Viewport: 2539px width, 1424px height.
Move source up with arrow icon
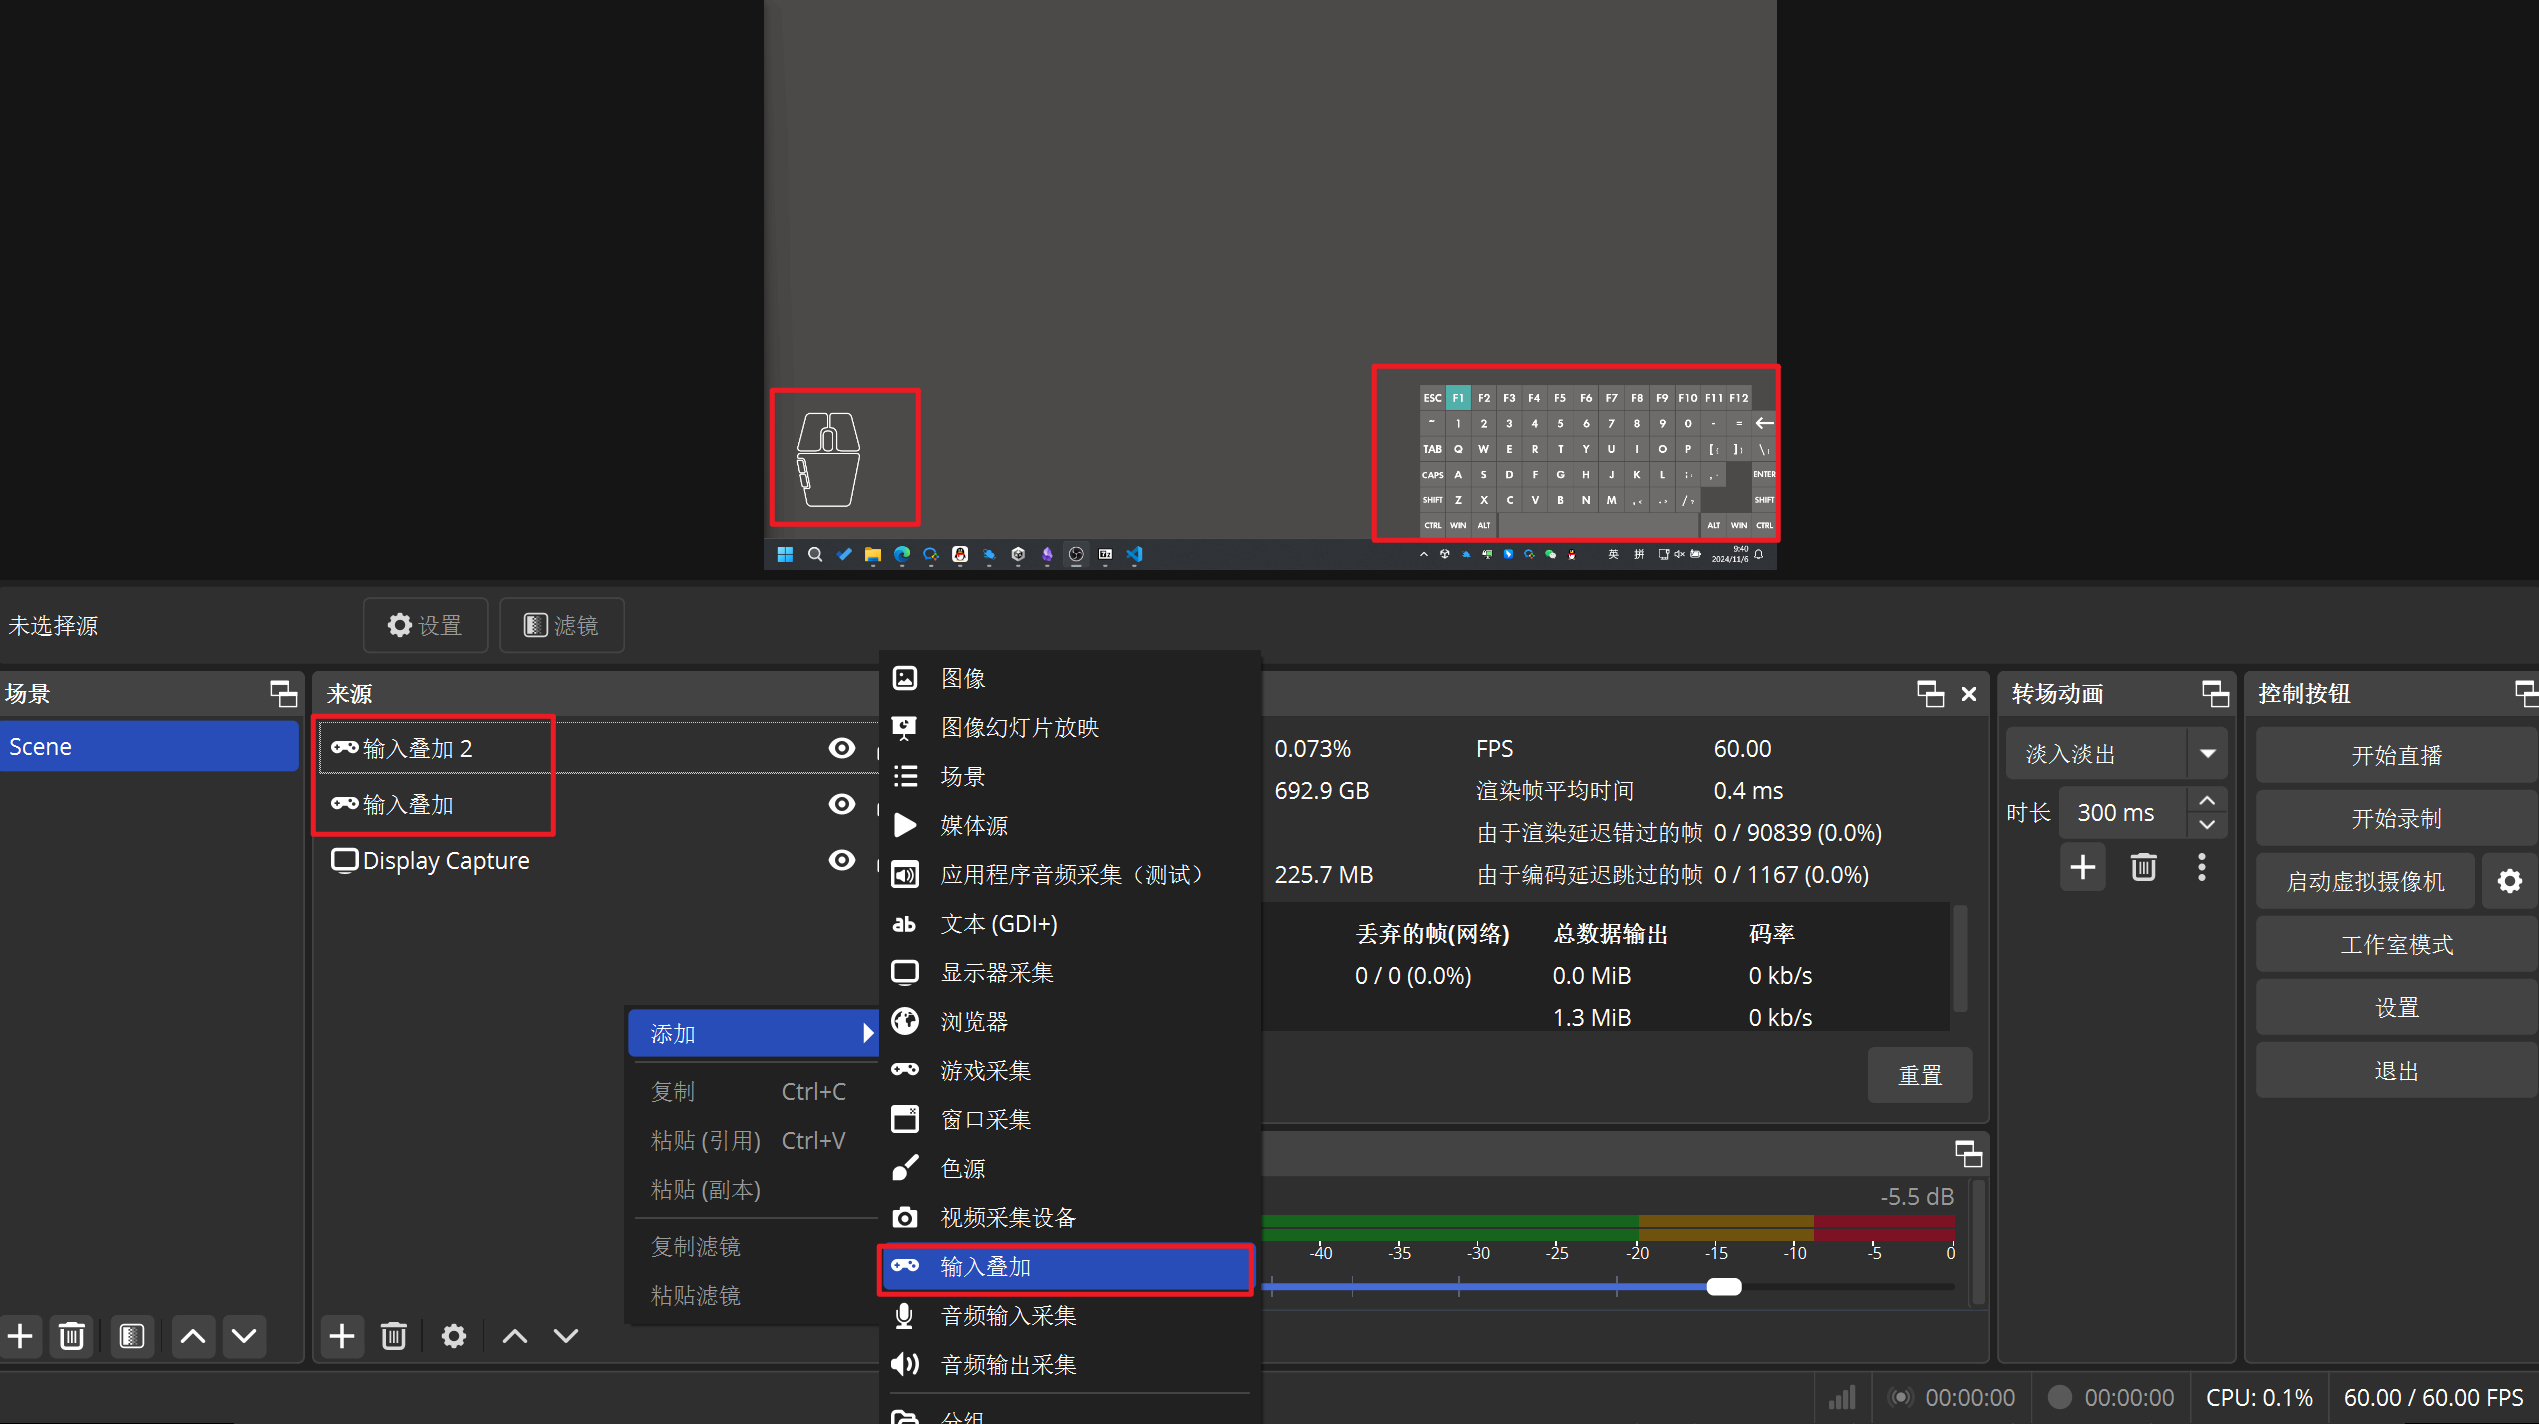[514, 1336]
